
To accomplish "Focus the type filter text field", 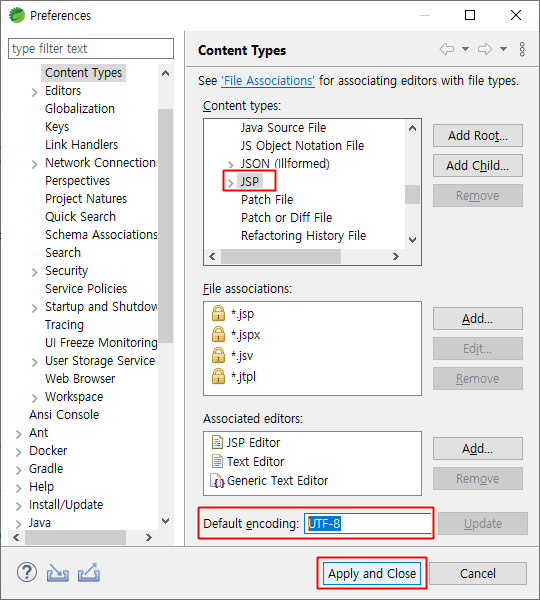I will tap(91, 49).
